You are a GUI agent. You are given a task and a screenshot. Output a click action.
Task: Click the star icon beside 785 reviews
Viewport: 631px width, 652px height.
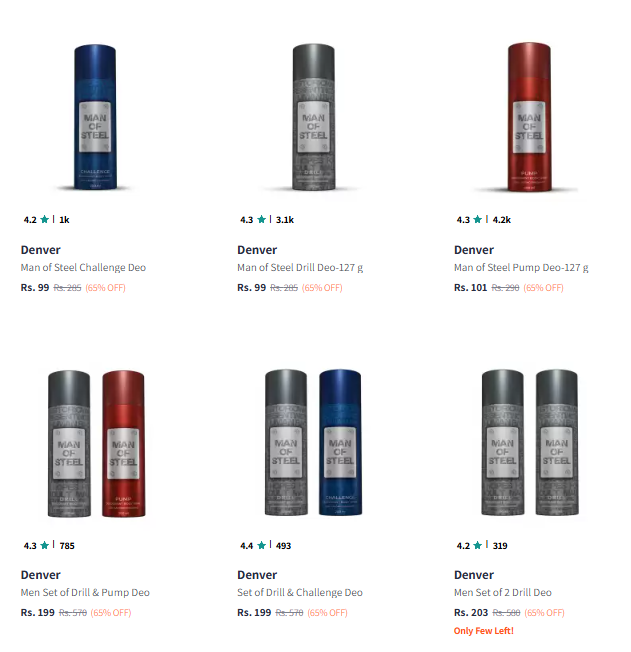point(45,545)
